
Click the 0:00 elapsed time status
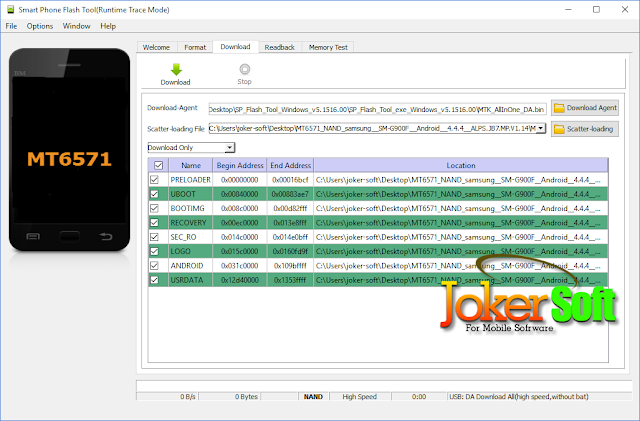[x=419, y=396]
